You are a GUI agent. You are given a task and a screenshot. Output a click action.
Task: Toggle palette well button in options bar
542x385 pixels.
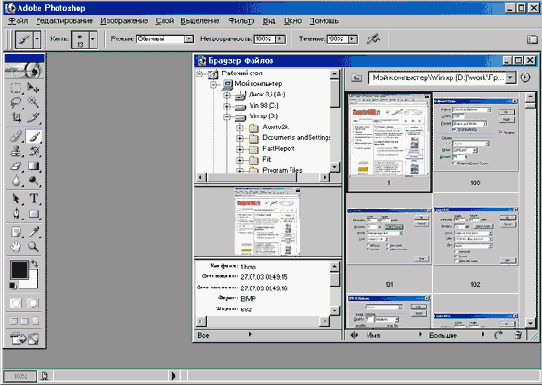532,39
